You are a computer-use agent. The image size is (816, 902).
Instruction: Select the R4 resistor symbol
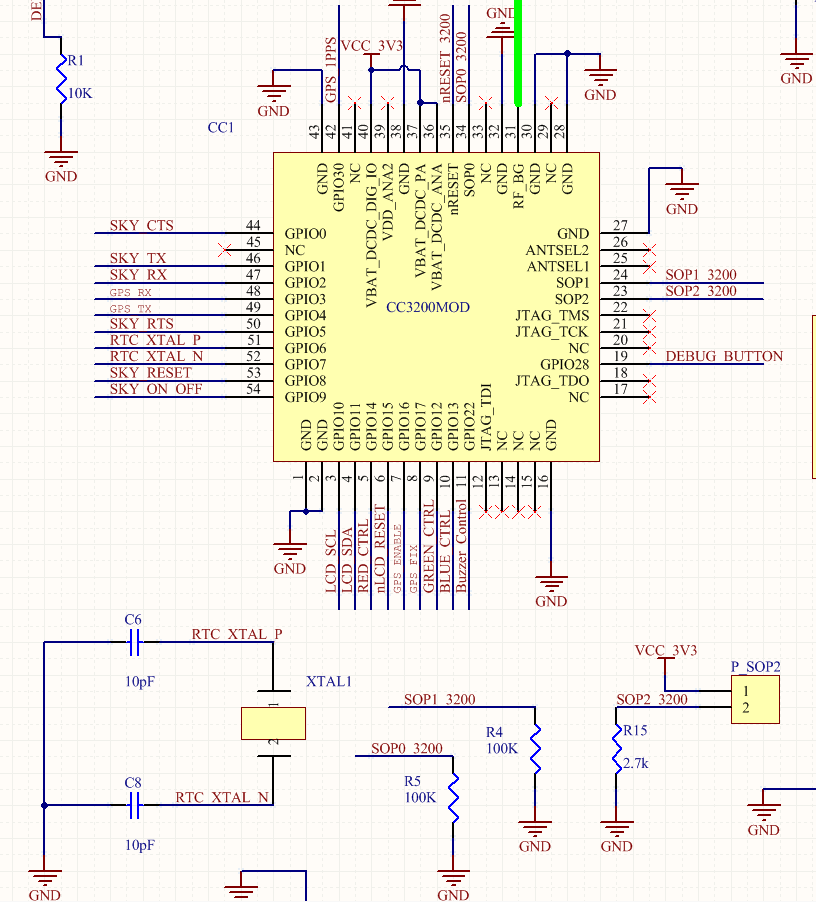click(x=535, y=748)
